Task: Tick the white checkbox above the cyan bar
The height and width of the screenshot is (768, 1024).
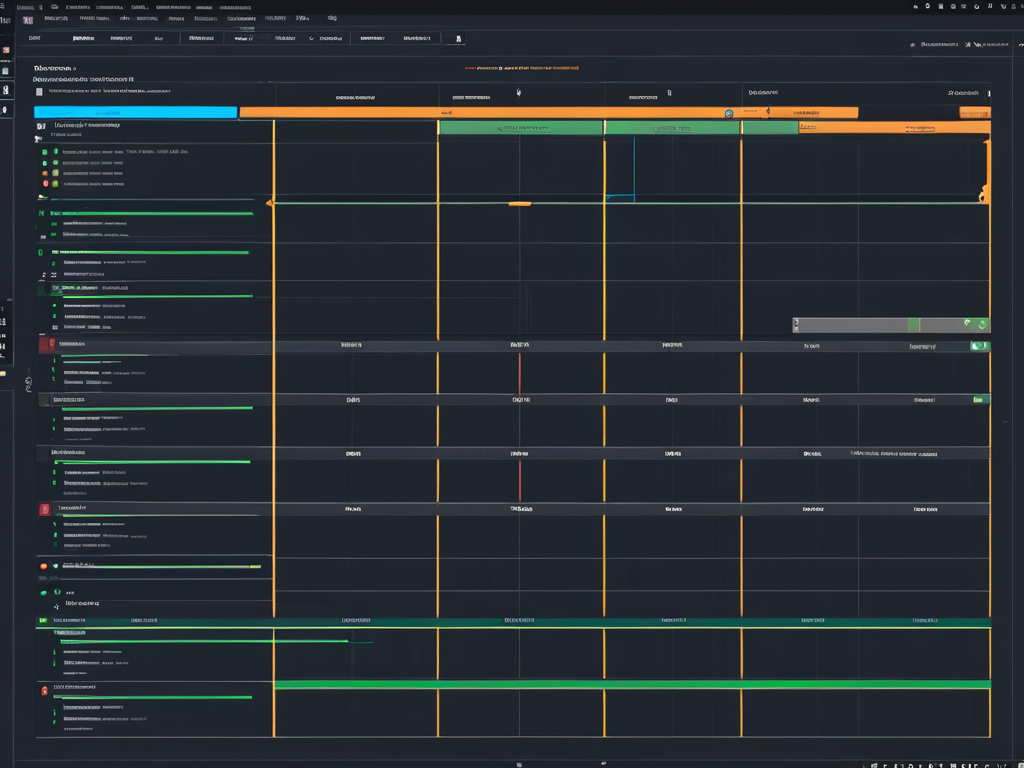Action: tap(39, 91)
